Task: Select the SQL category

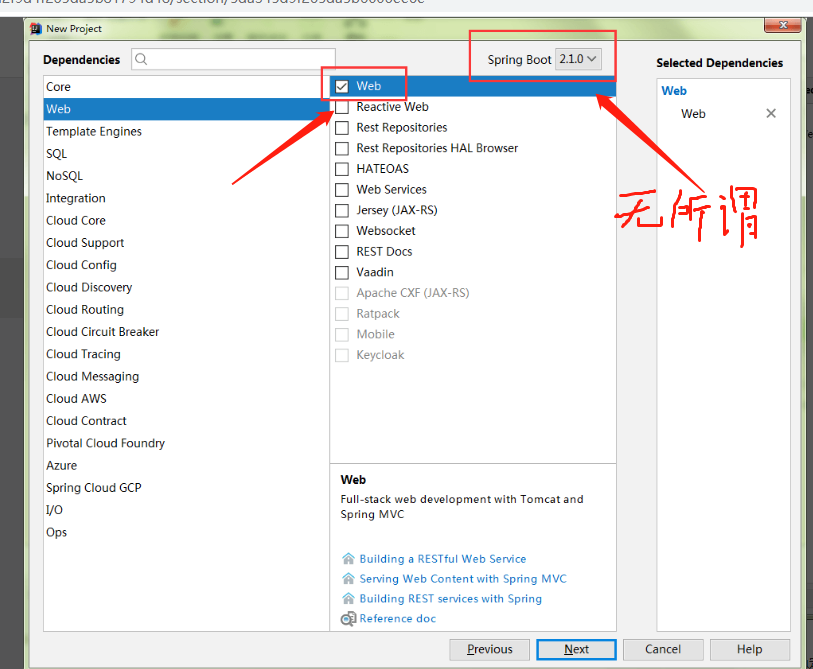Action: [186, 154]
